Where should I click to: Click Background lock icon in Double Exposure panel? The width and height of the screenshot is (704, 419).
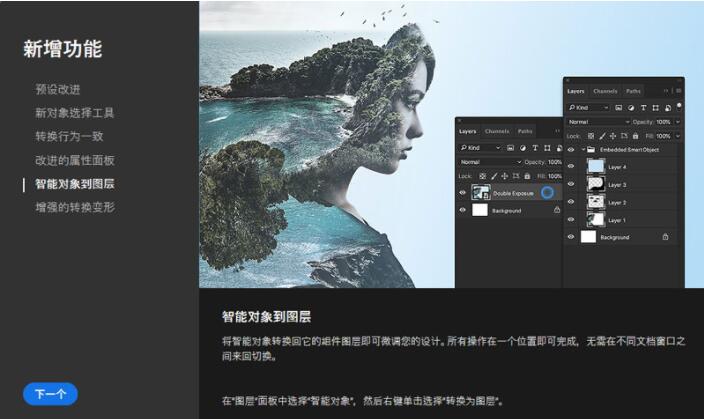tap(557, 210)
